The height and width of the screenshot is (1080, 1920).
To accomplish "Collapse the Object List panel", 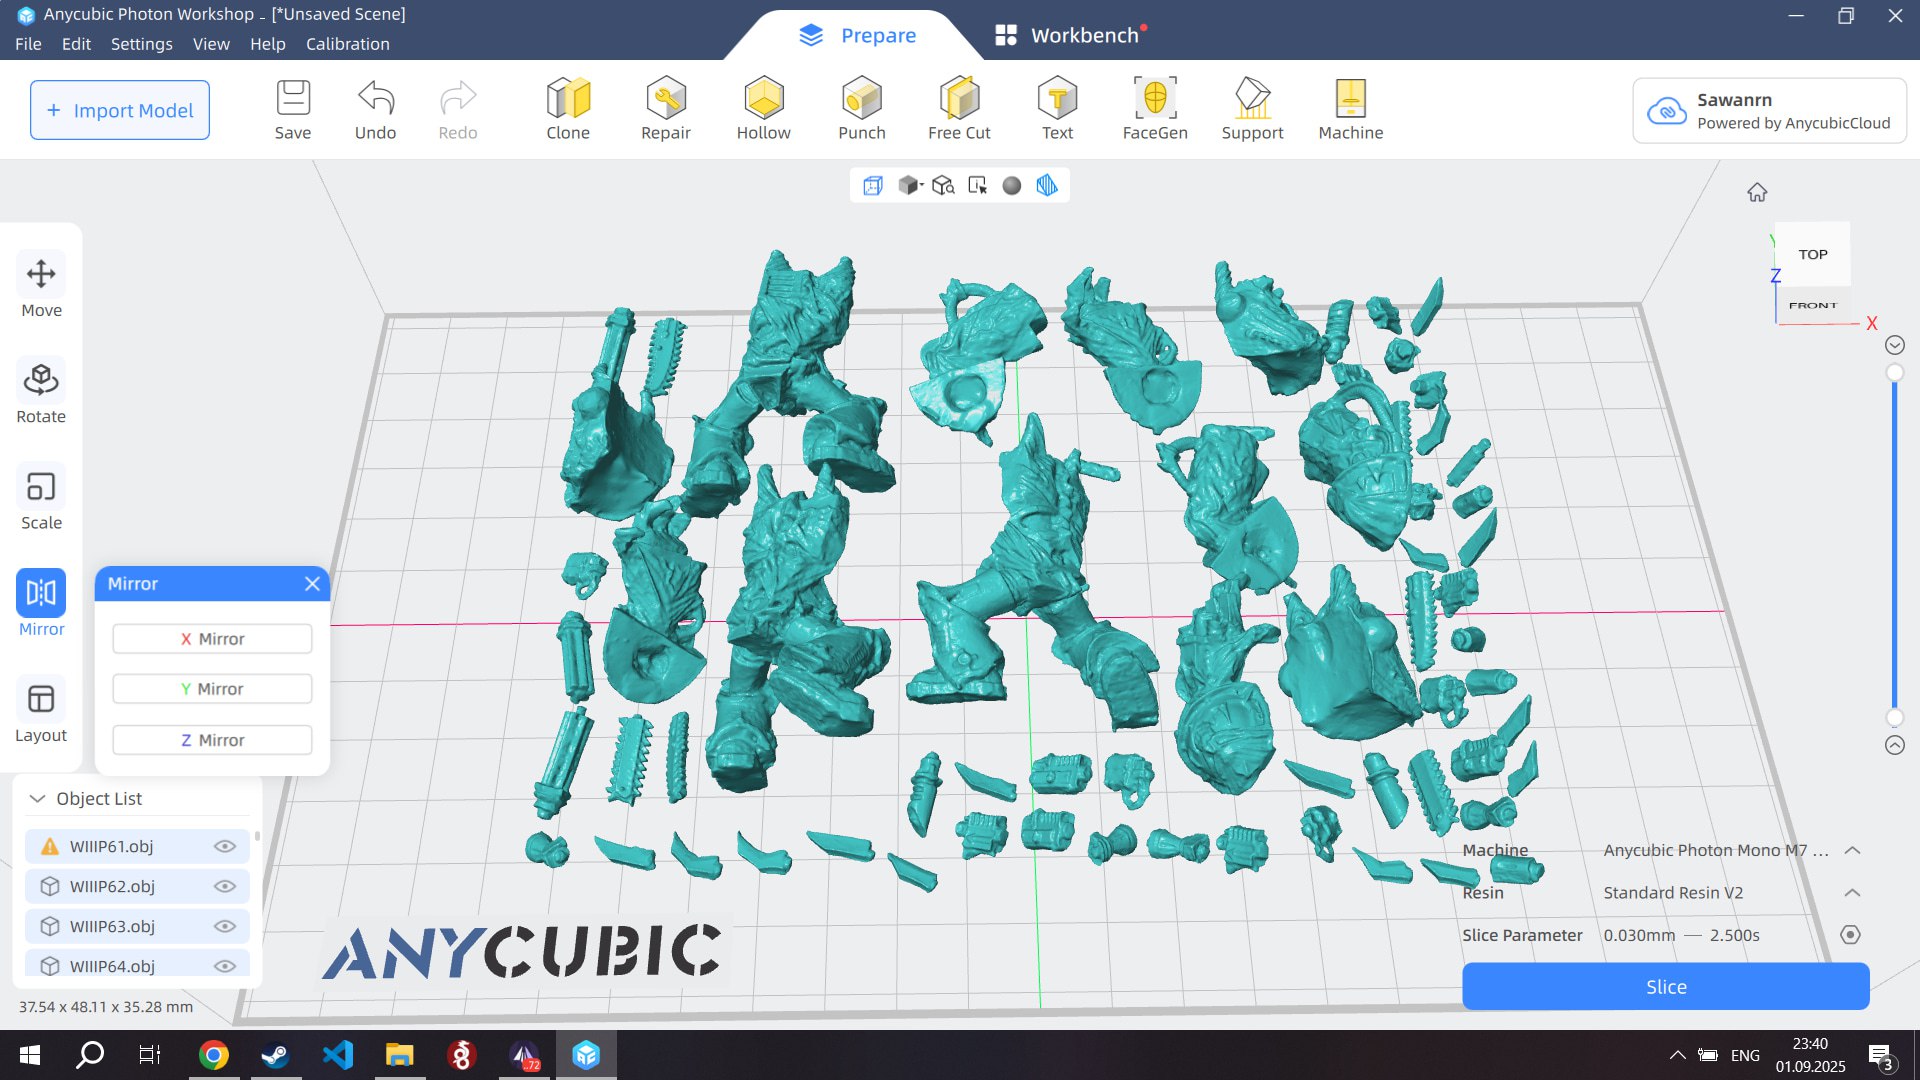I will click(x=38, y=799).
